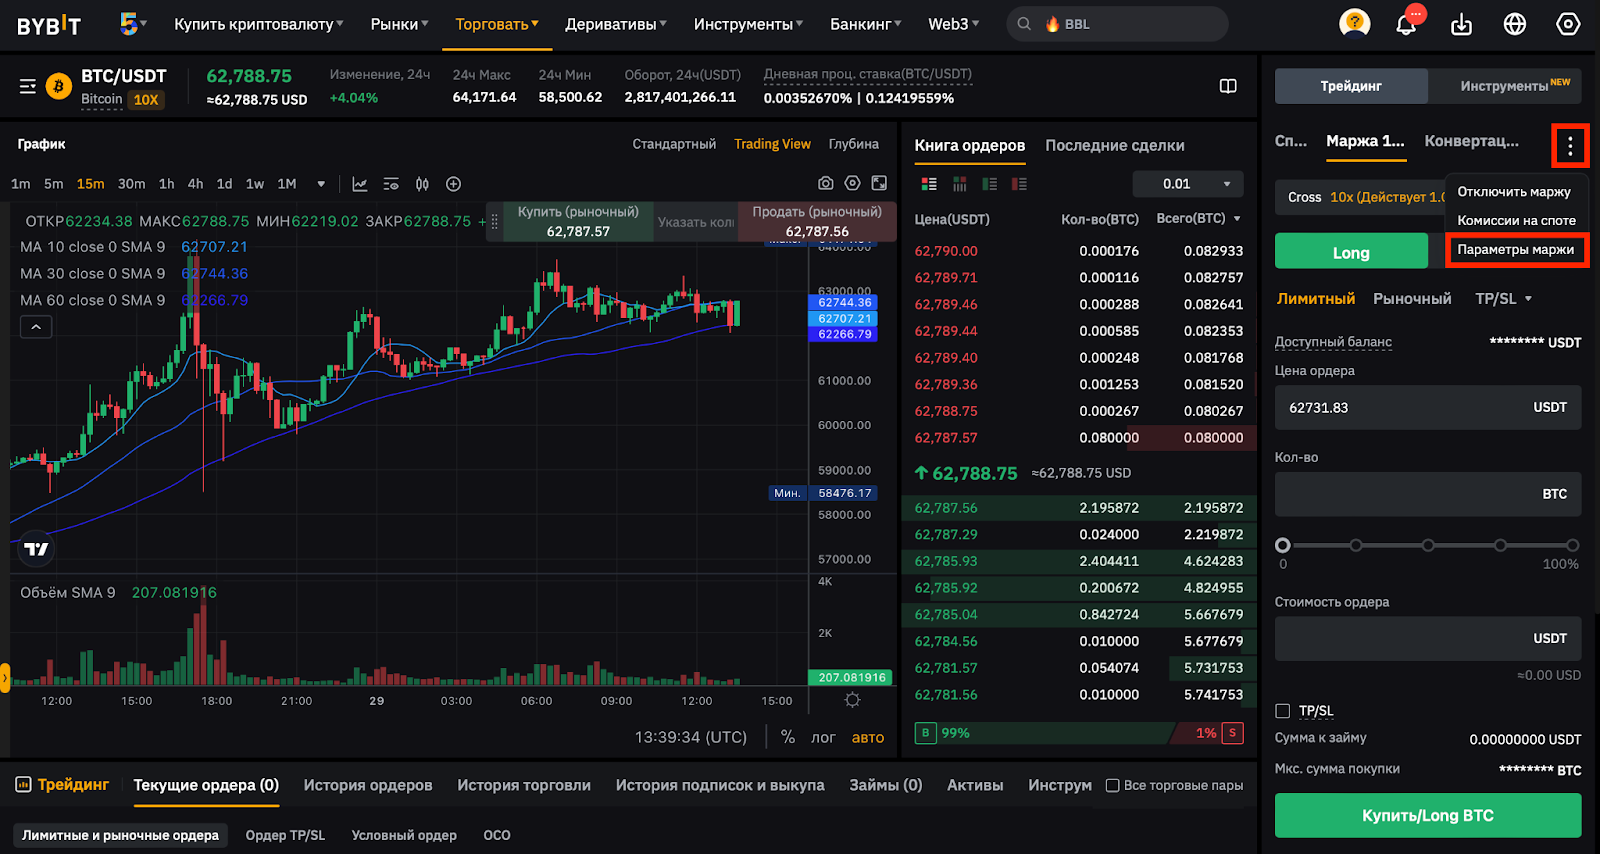Collapse the indicator legend chevron

point(36,327)
